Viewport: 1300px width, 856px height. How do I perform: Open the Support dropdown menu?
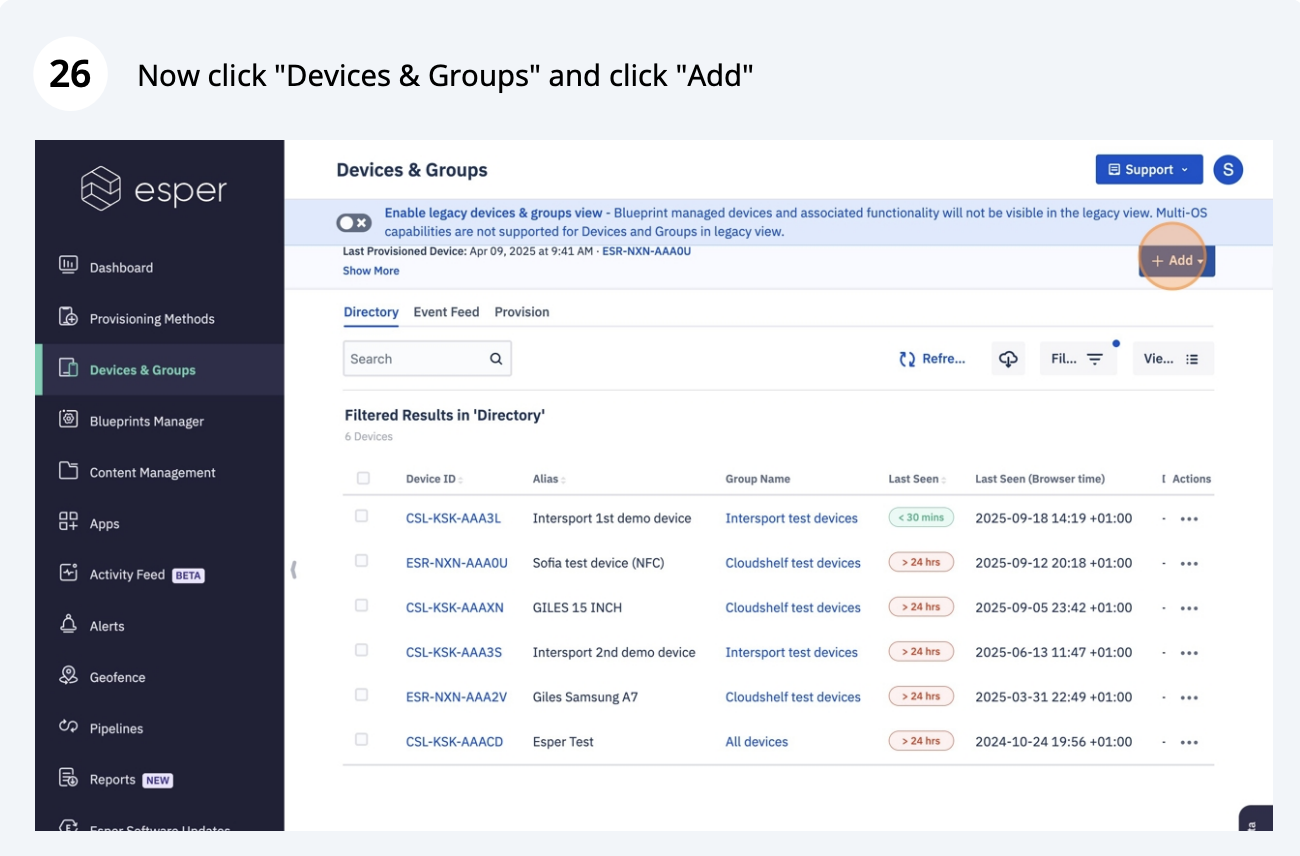1148,170
